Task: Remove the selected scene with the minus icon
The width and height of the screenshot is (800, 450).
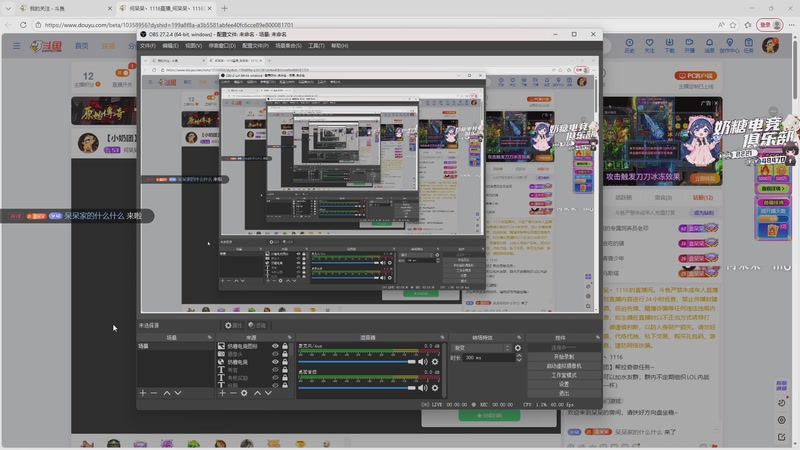Action: 154,393
